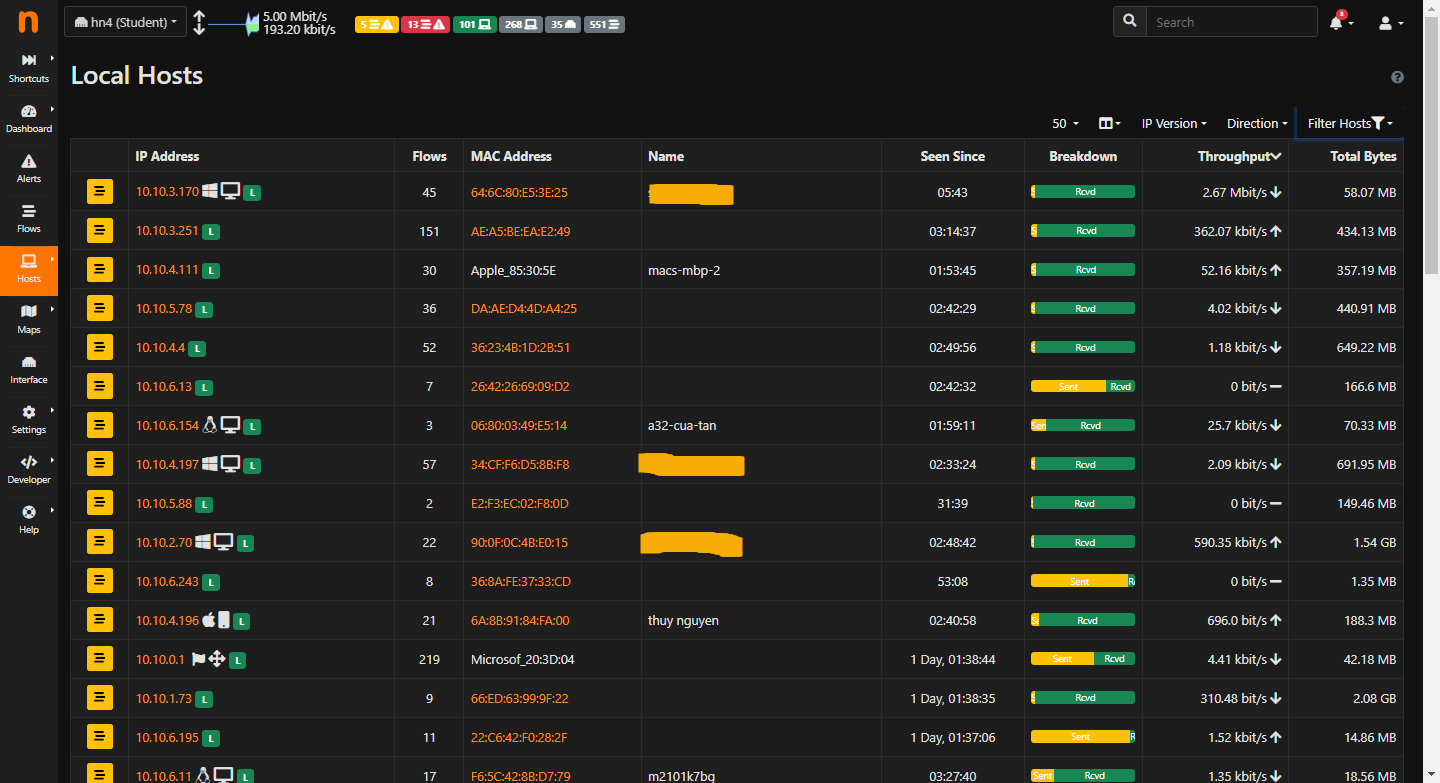Expand the Filter Hosts dropdown
Screen dimensions: 1440x783
pyautogui.click(x=1349, y=124)
